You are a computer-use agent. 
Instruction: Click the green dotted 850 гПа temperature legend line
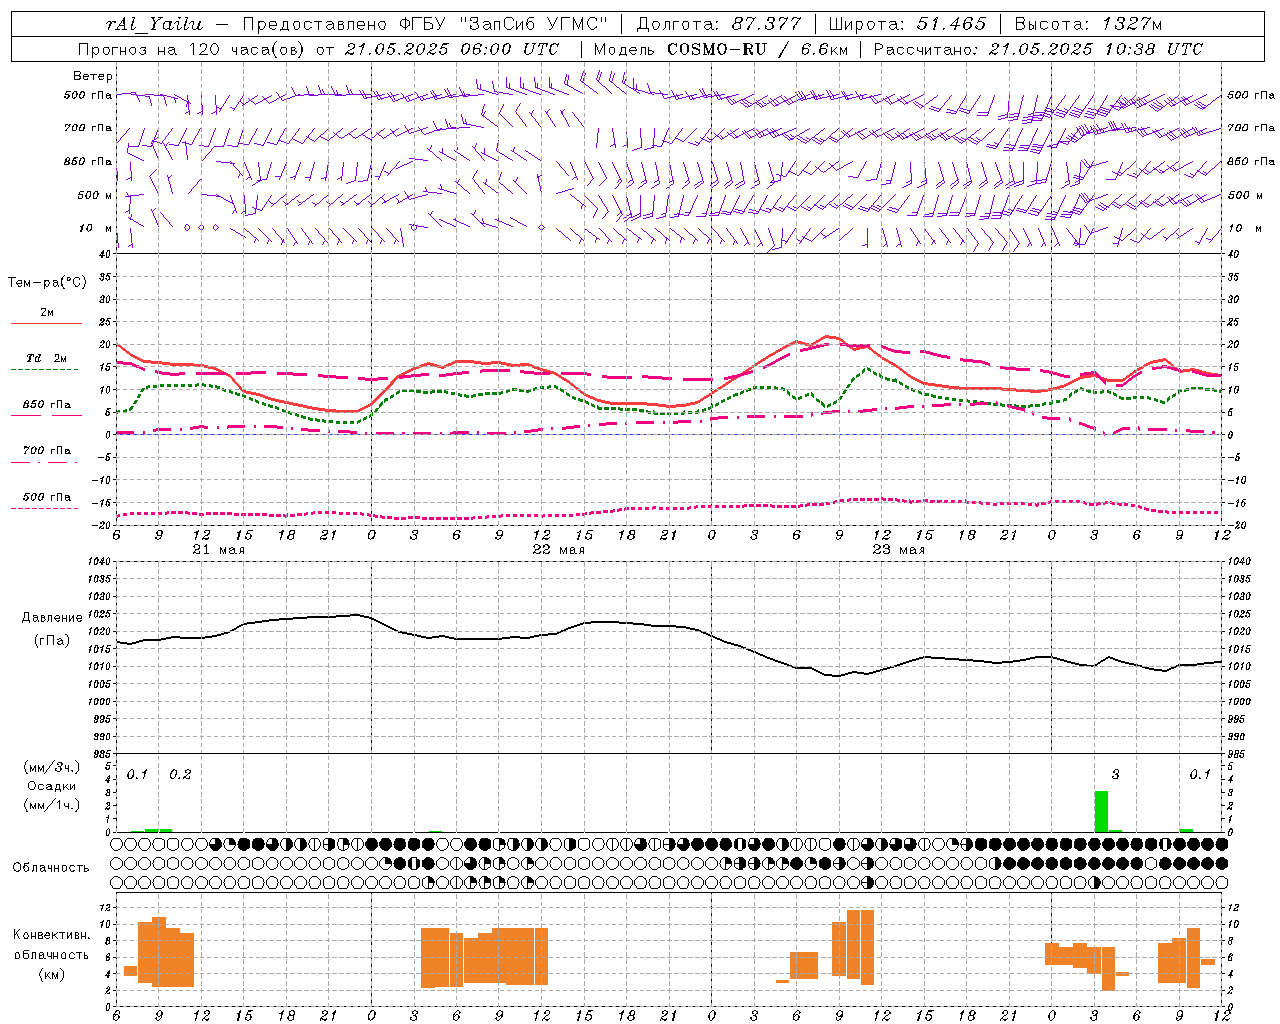click(x=46, y=415)
